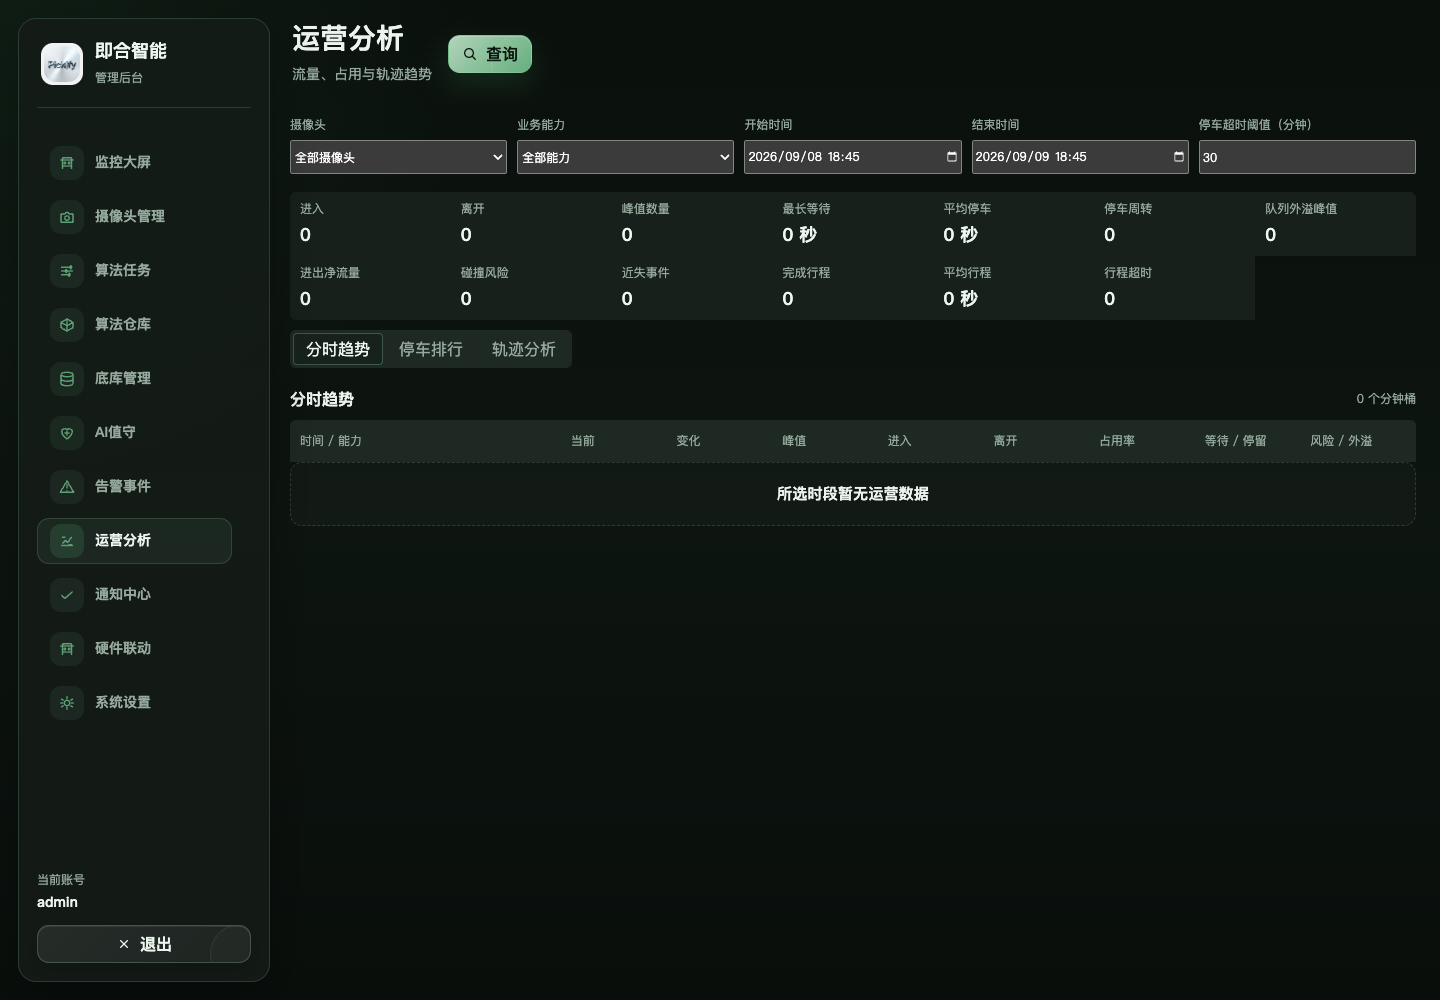Click the 风险 / 外溢 column header
This screenshot has height=1000, width=1440.
(1341, 441)
